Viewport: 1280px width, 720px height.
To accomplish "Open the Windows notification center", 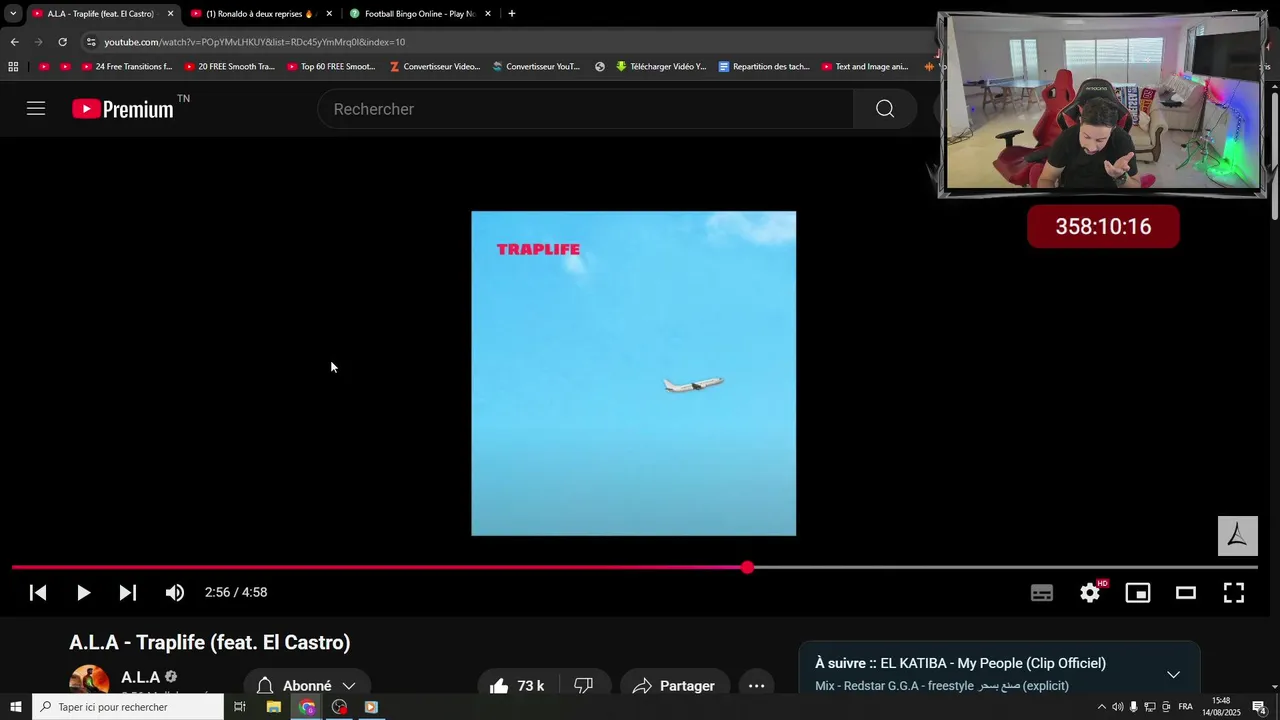I will (x=1259, y=707).
